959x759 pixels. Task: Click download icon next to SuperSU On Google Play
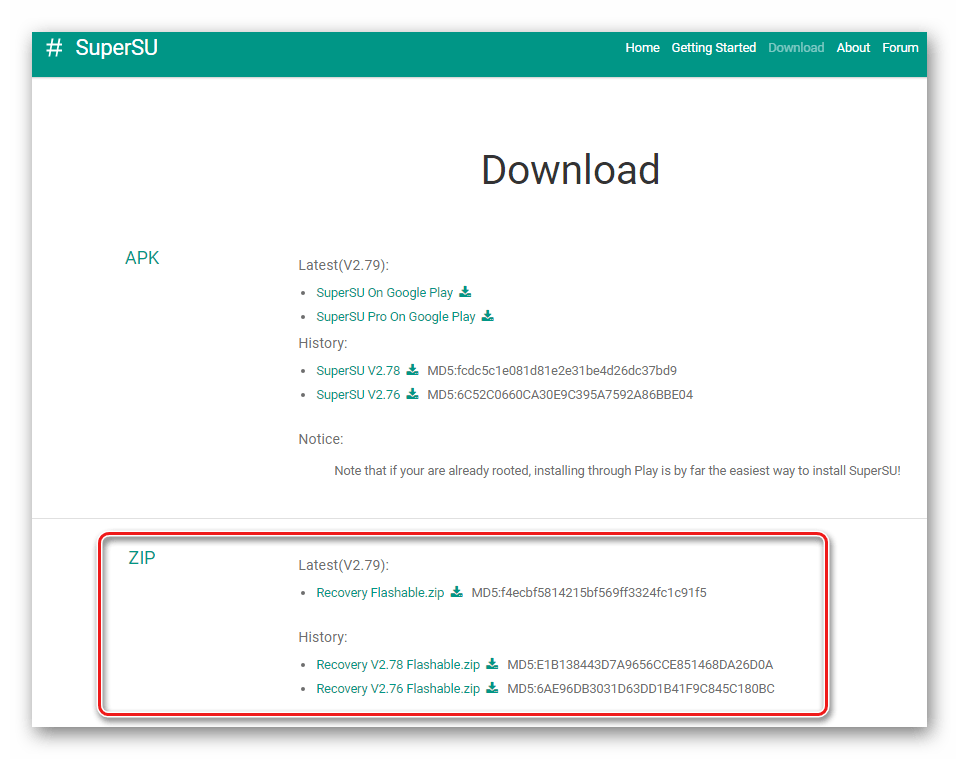pos(465,292)
